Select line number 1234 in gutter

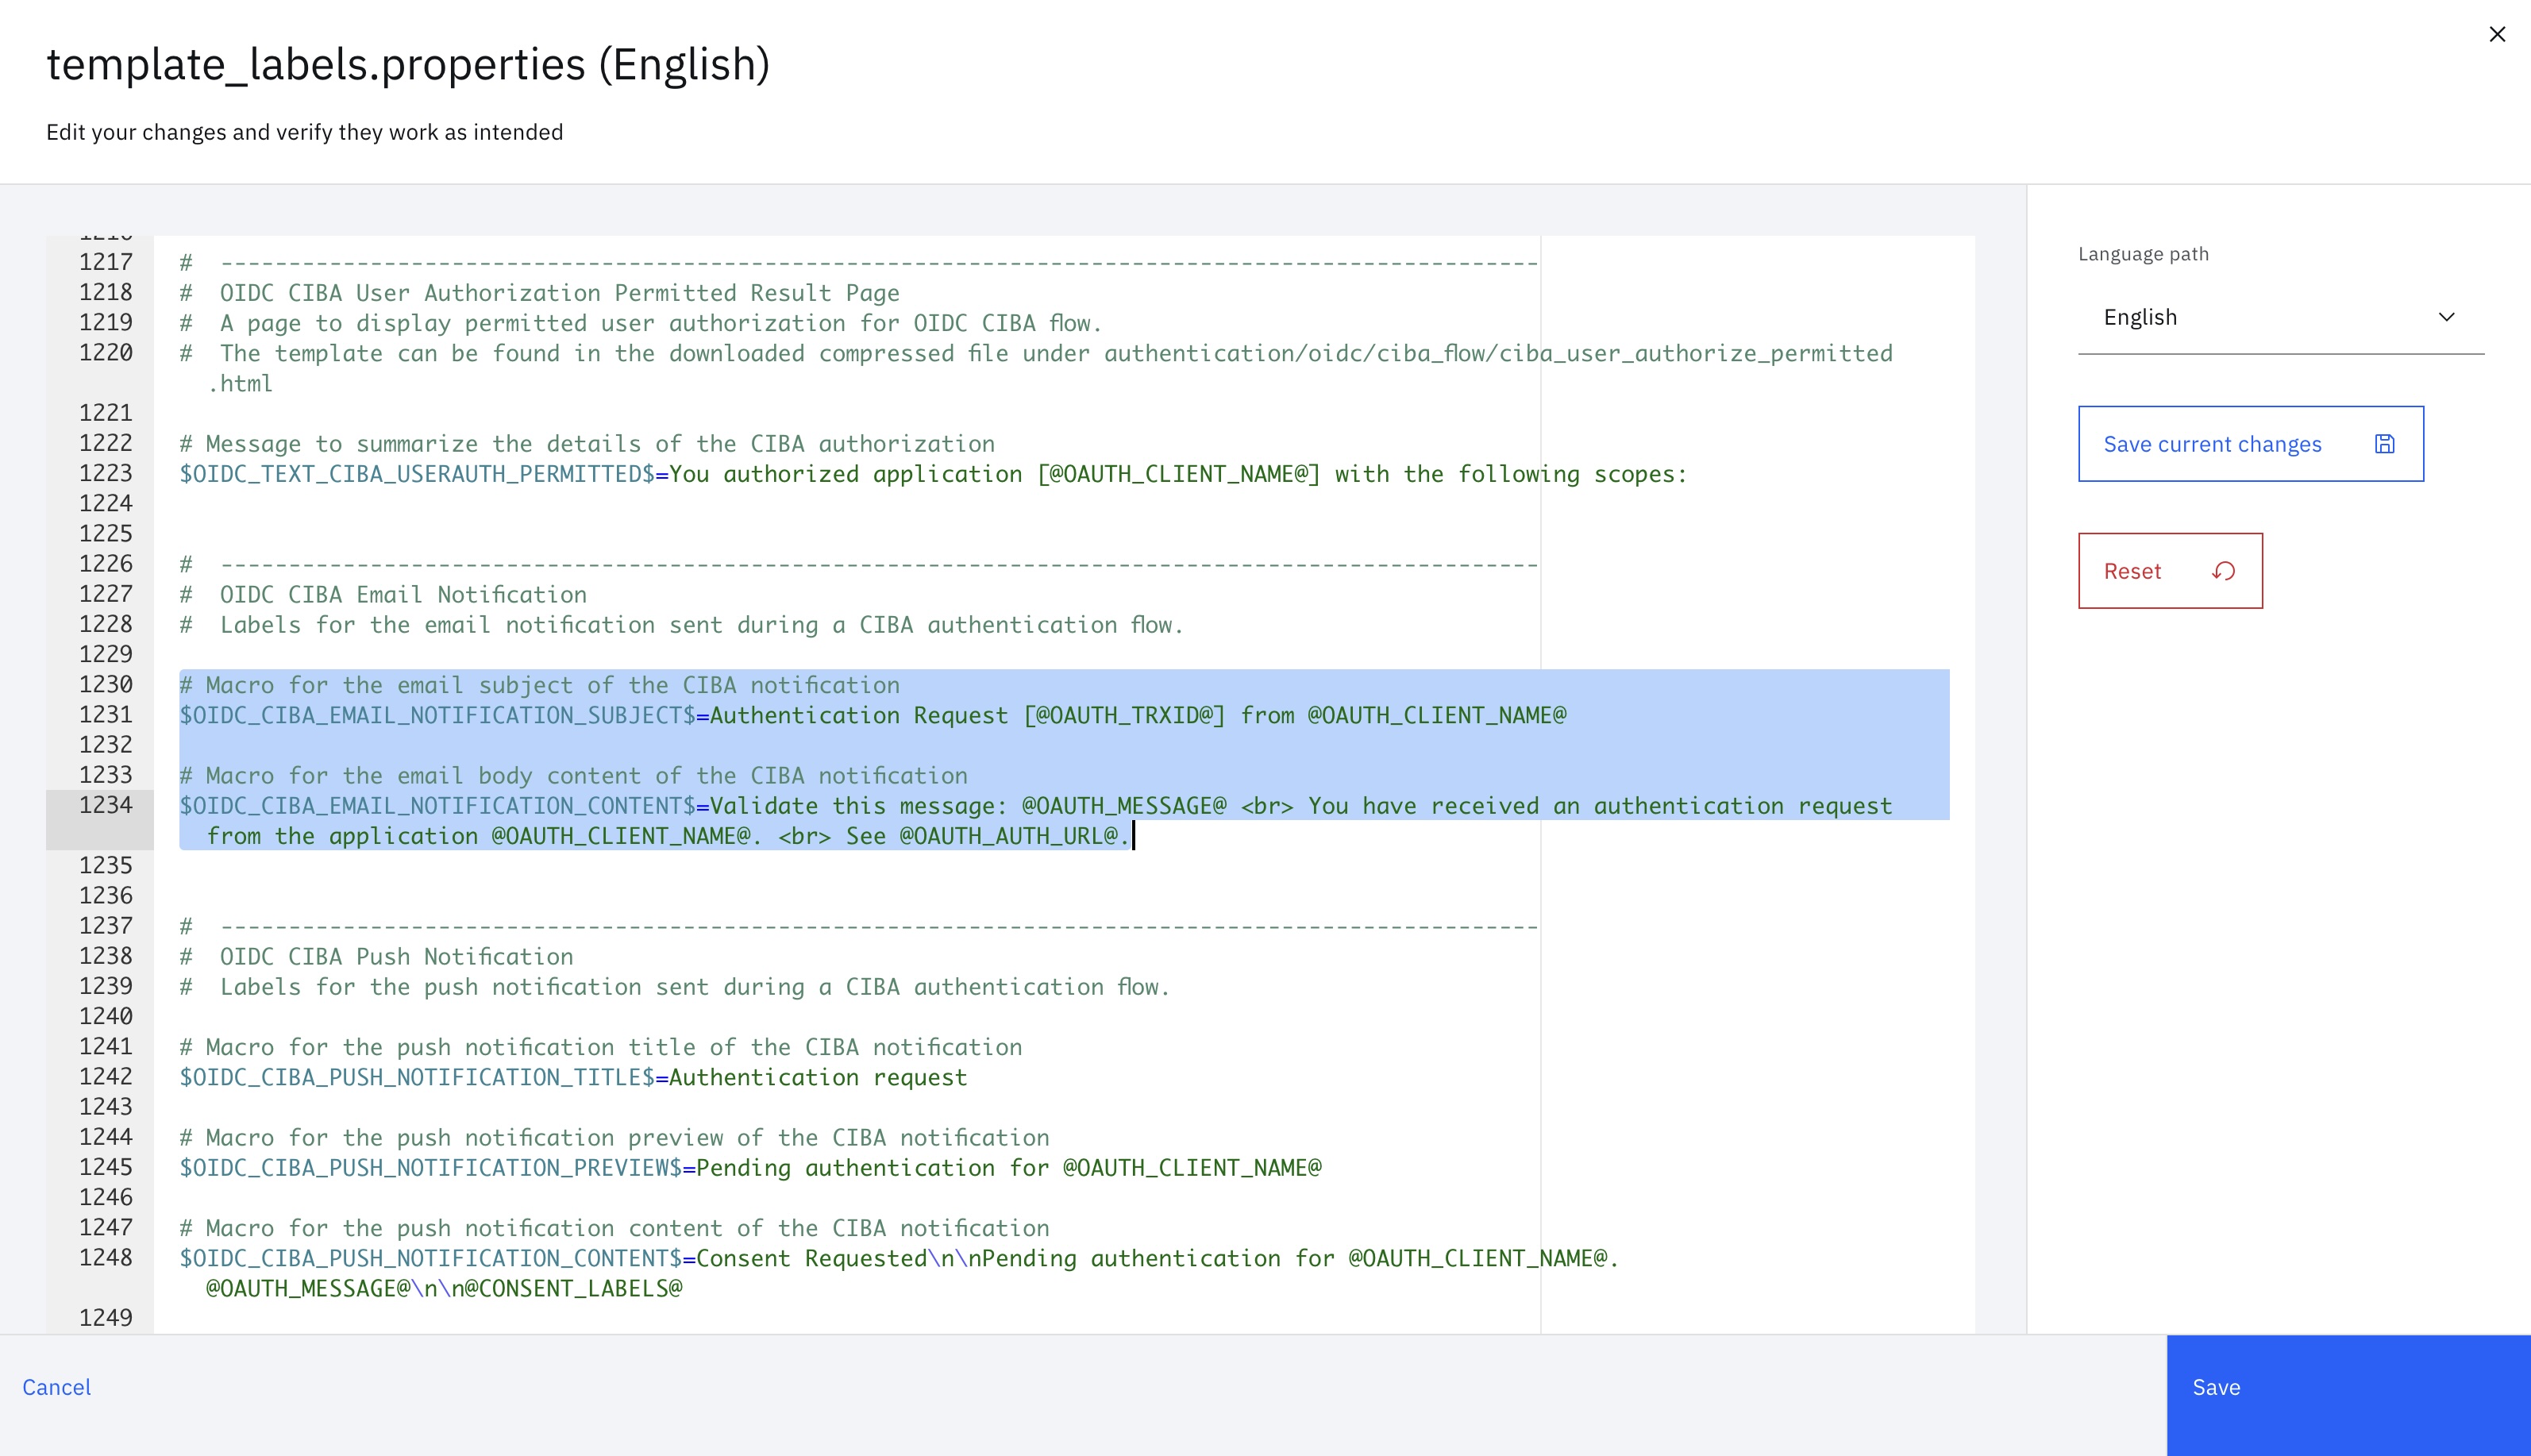coord(106,805)
